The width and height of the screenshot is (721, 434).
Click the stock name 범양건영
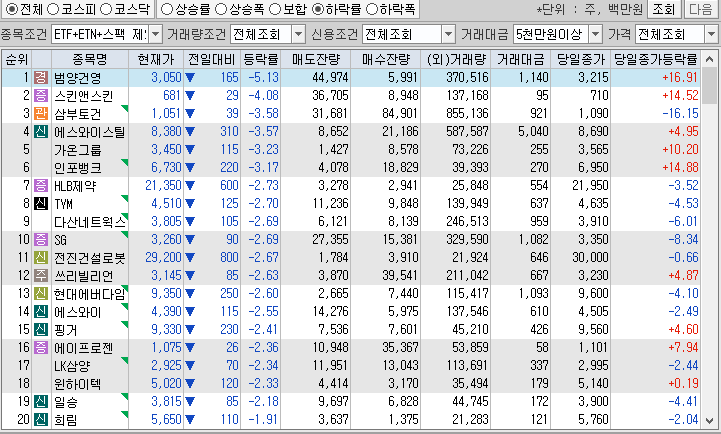[77, 78]
